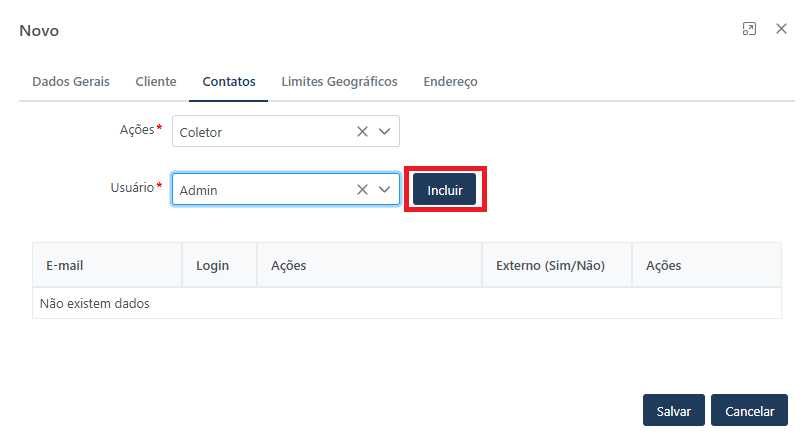Close the Novo dialog
The height and width of the screenshot is (441, 808).
point(781,30)
